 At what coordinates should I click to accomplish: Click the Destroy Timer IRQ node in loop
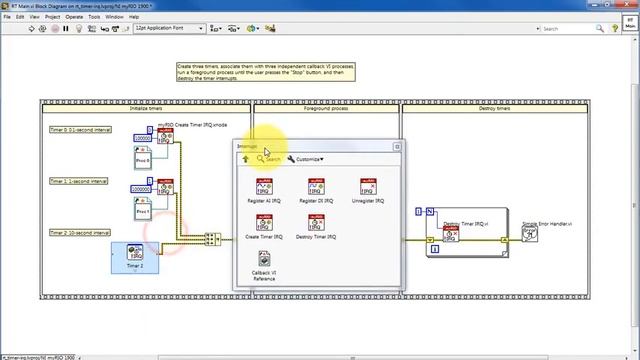point(451,234)
